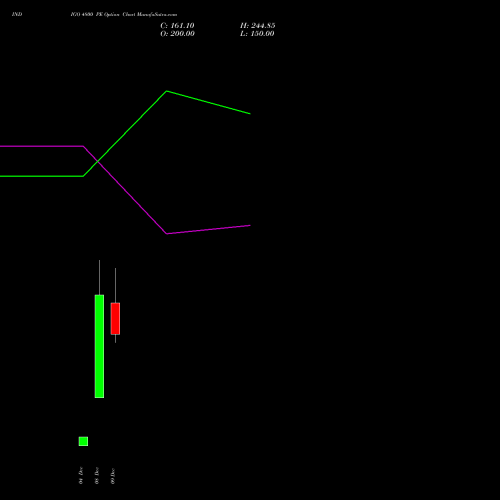Click the 08 Dec date label
The height and width of the screenshot is (500, 500).
[x=97, y=475]
